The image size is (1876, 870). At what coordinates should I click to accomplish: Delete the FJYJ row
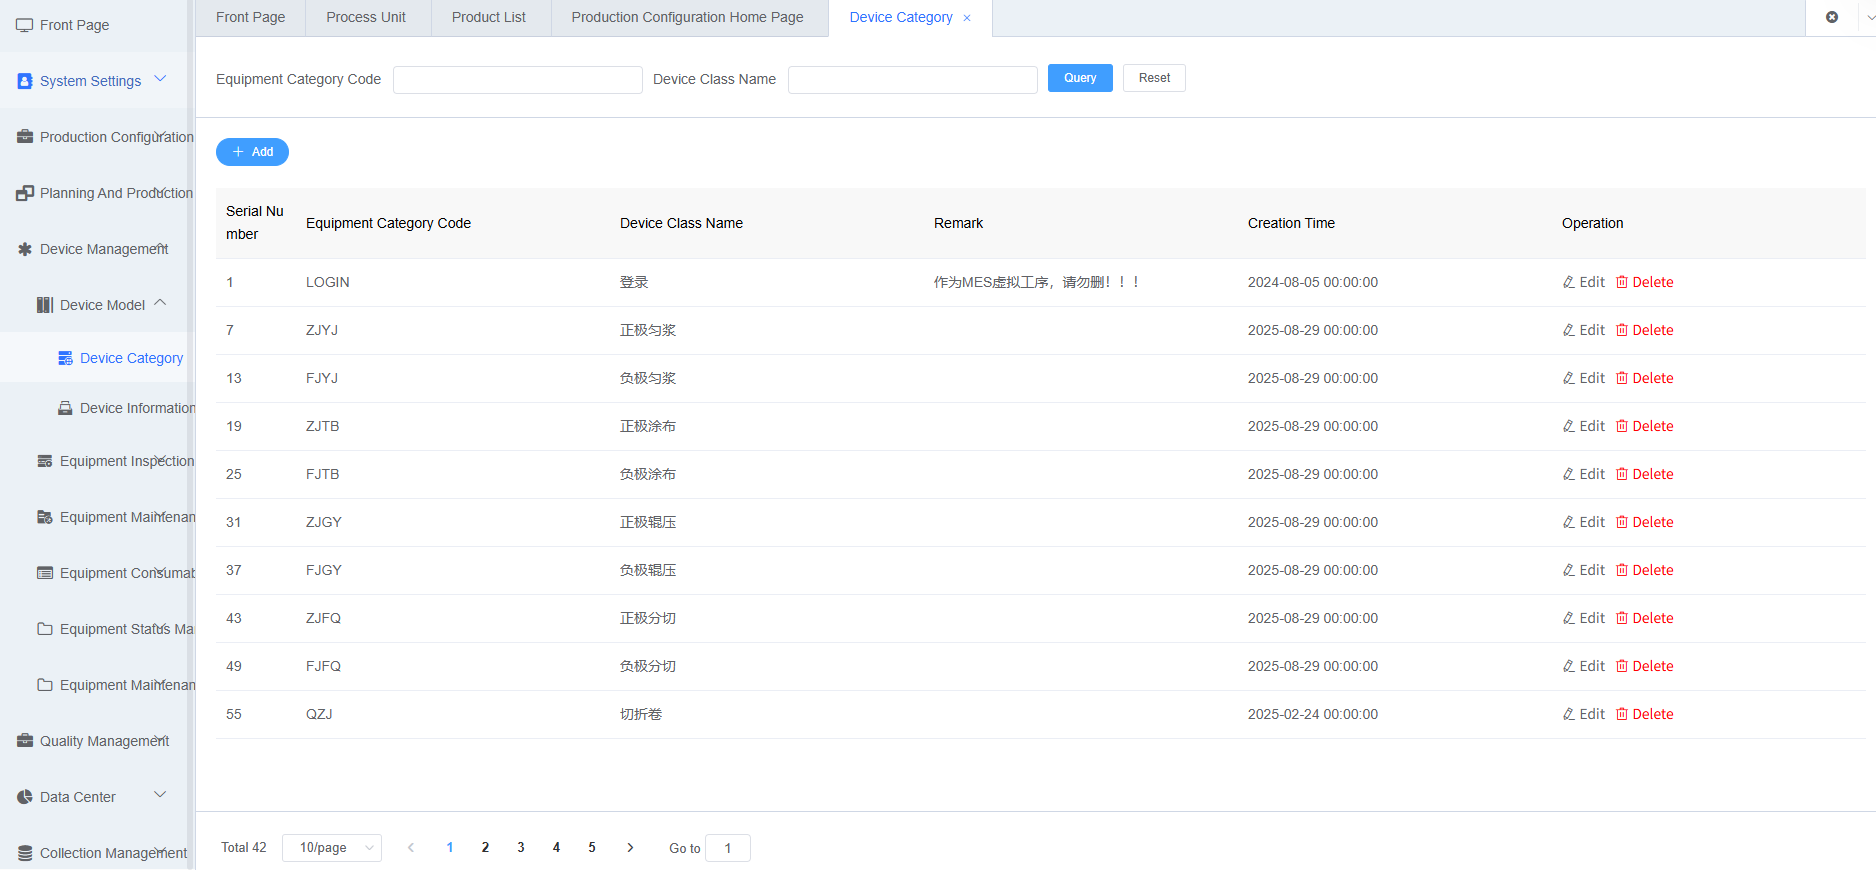coord(1645,378)
